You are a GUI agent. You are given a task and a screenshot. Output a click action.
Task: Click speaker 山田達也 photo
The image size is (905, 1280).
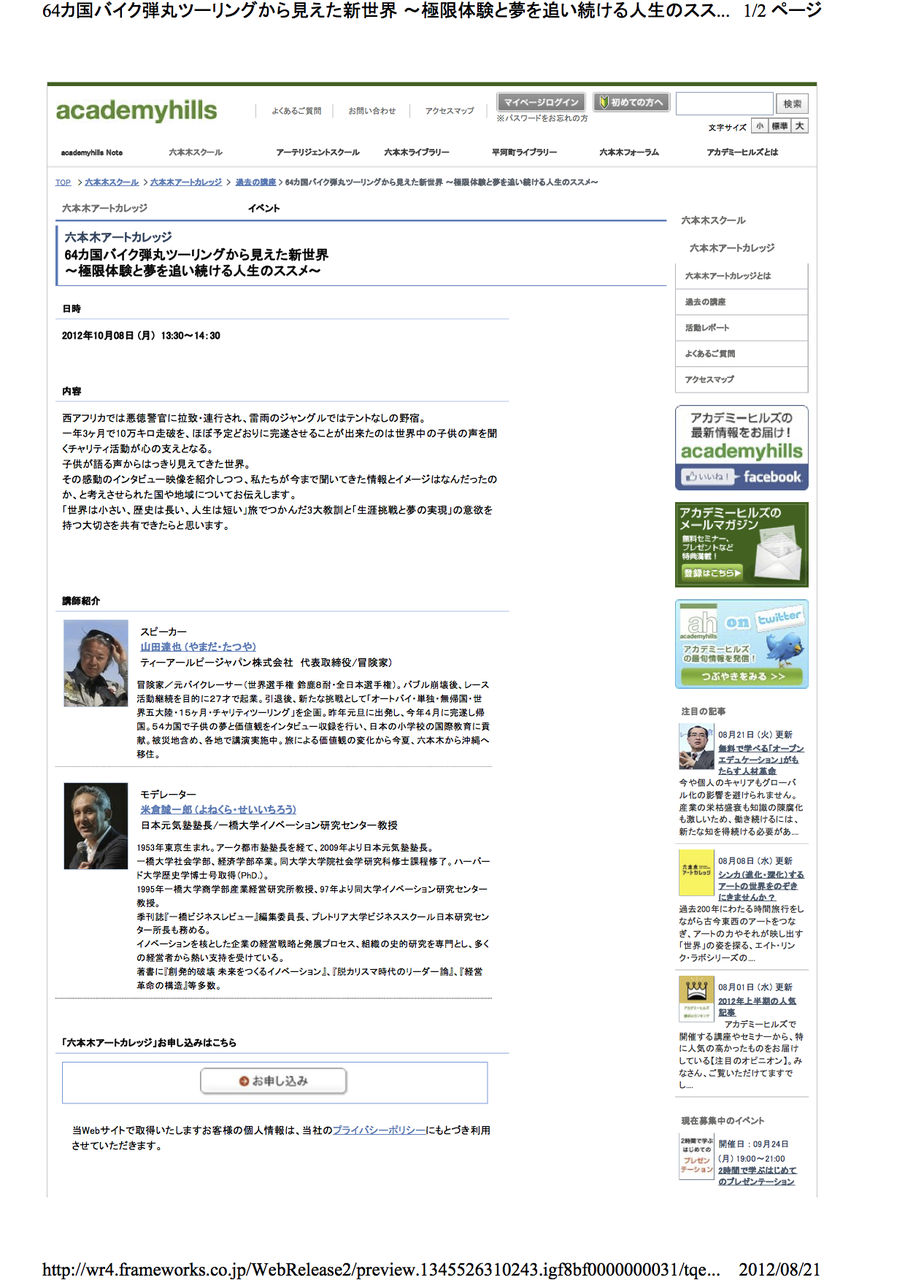pyautogui.click(x=95, y=664)
